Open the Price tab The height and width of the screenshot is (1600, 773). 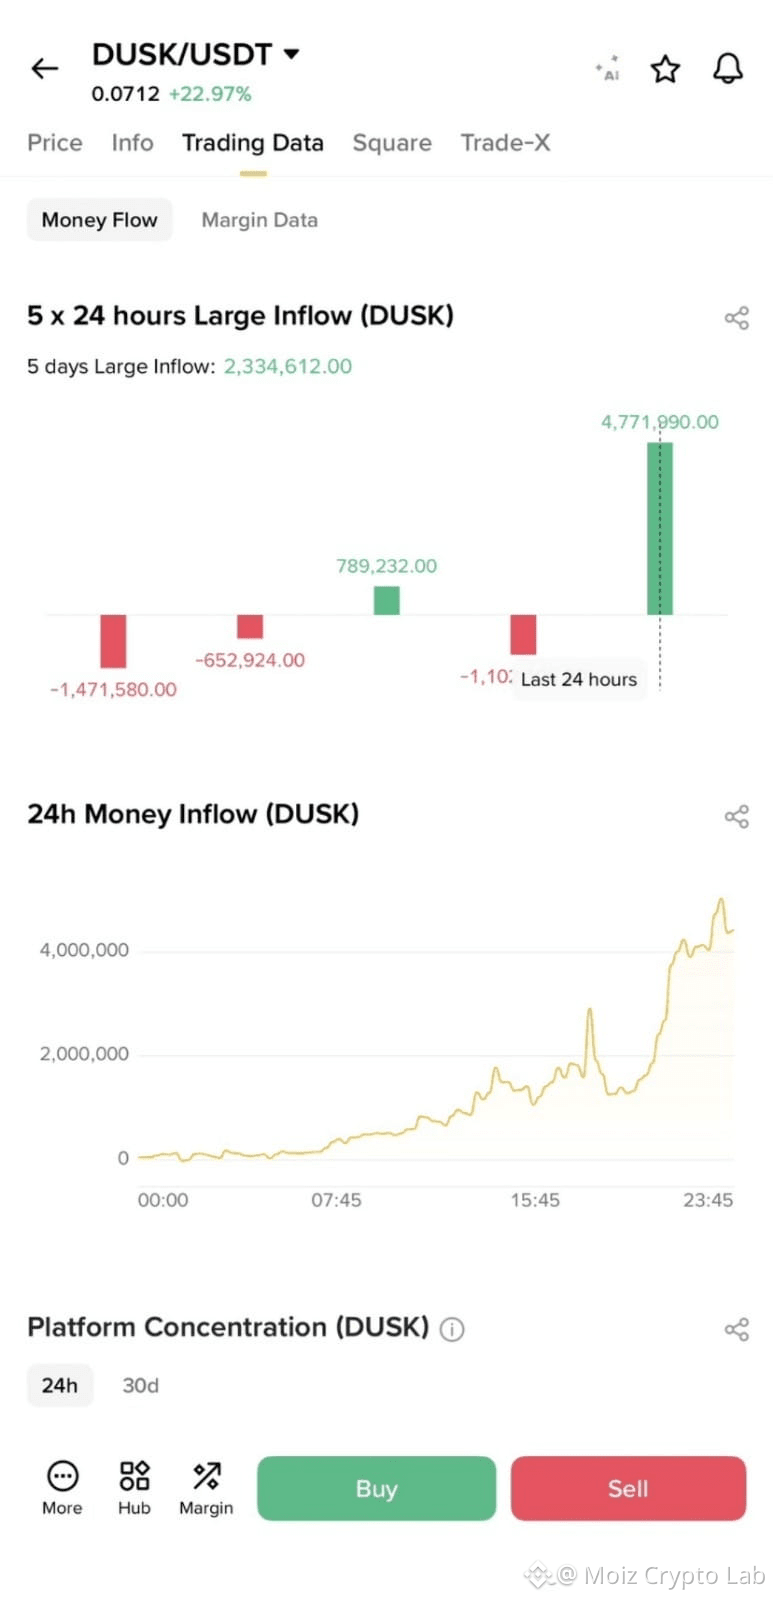point(55,143)
